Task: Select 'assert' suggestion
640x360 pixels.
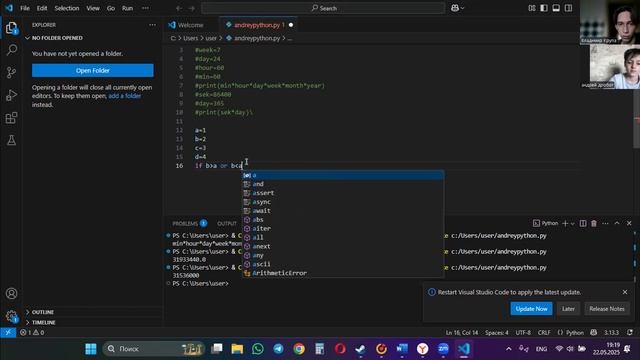Action: [343, 193]
